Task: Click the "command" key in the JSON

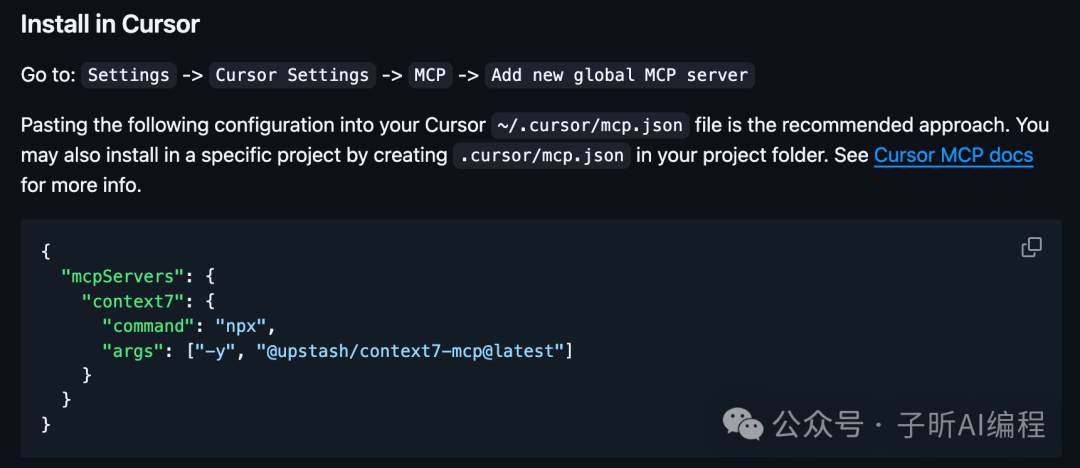Action: click(x=146, y=324)
